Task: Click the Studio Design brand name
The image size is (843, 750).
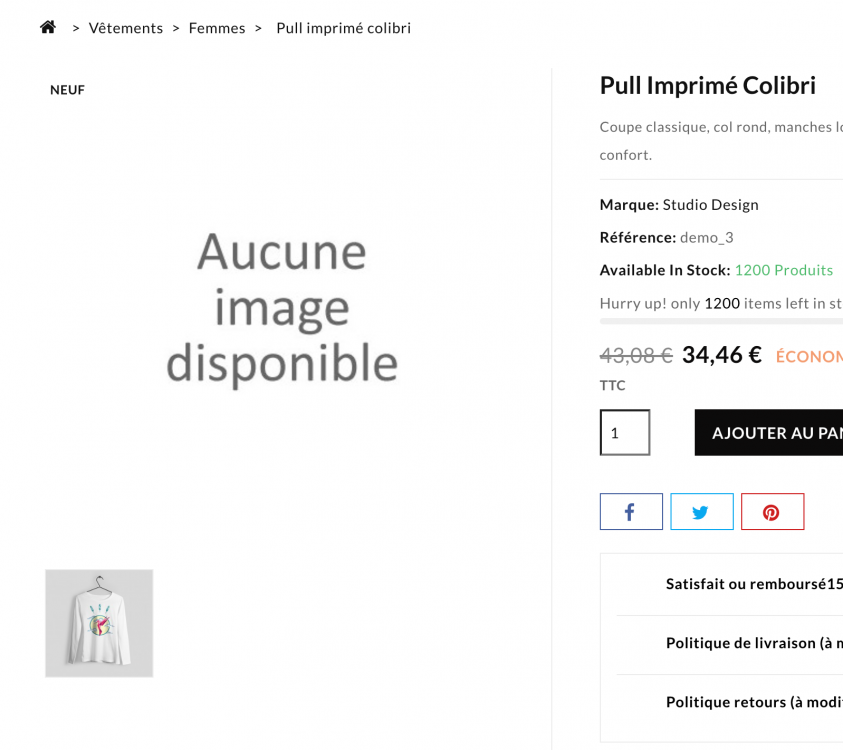Action: click(x=712, y=204)
